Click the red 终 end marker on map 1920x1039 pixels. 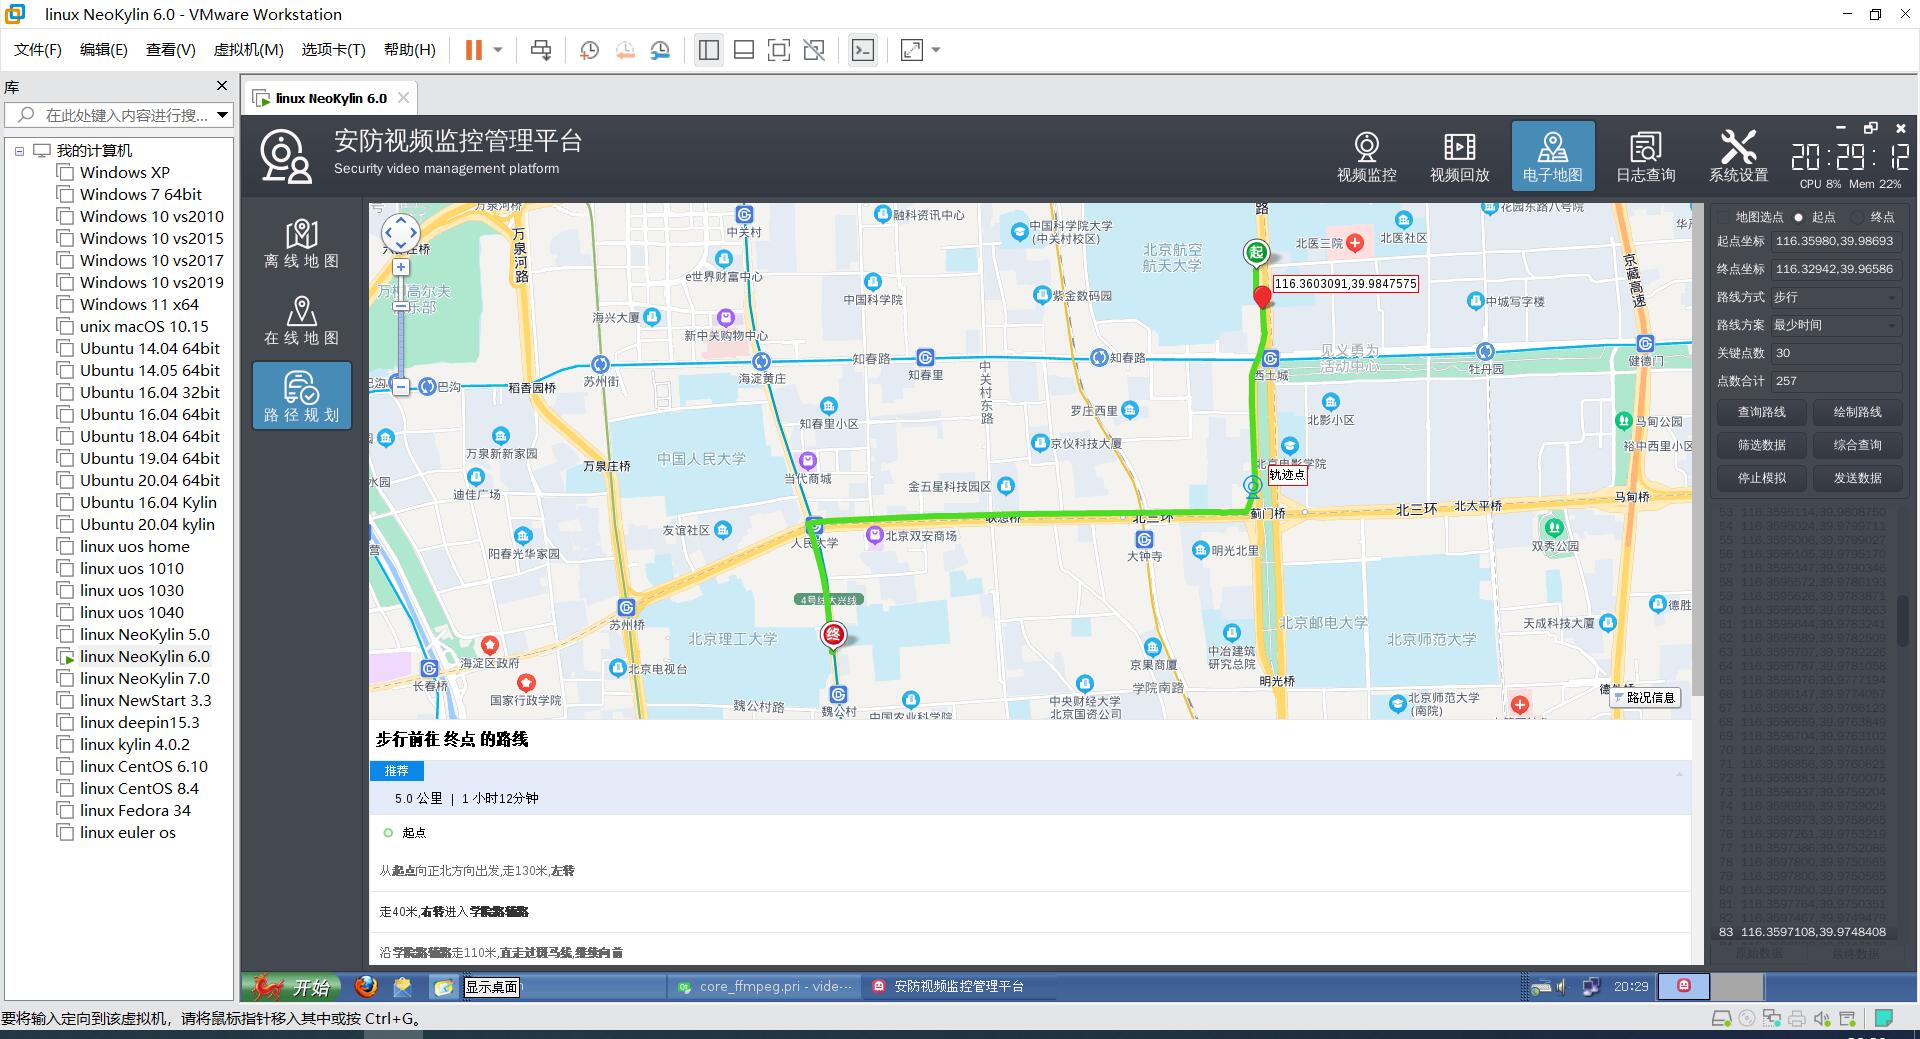coord(833,634)
